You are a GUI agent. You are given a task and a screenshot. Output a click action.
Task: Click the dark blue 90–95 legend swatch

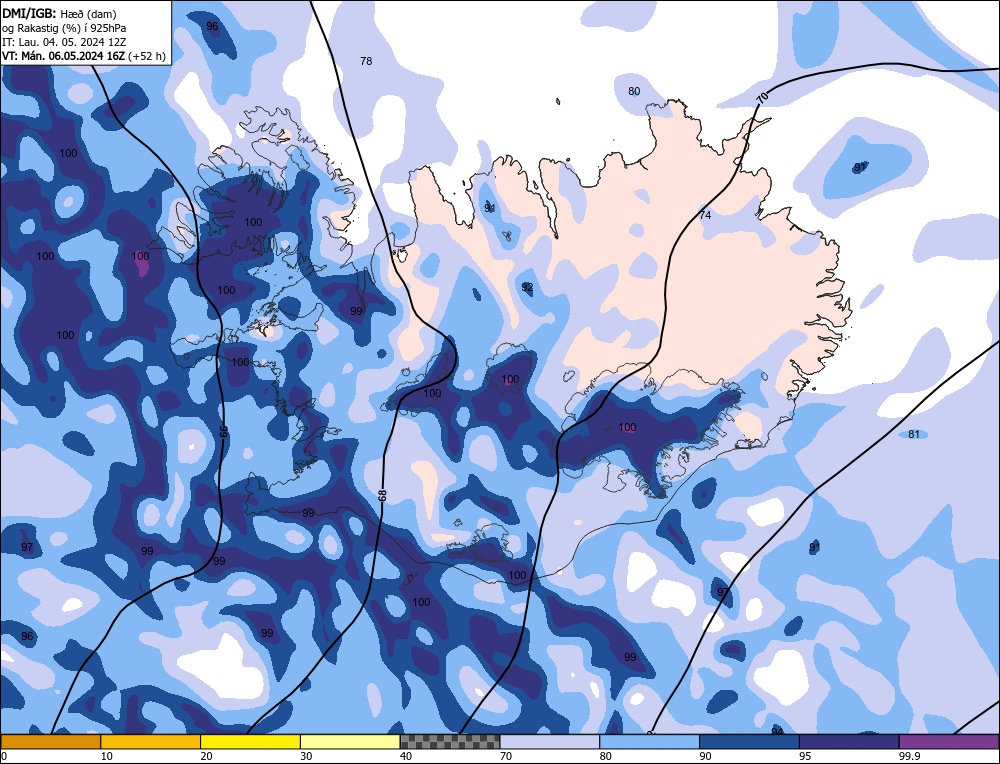[x=749, y=742]
